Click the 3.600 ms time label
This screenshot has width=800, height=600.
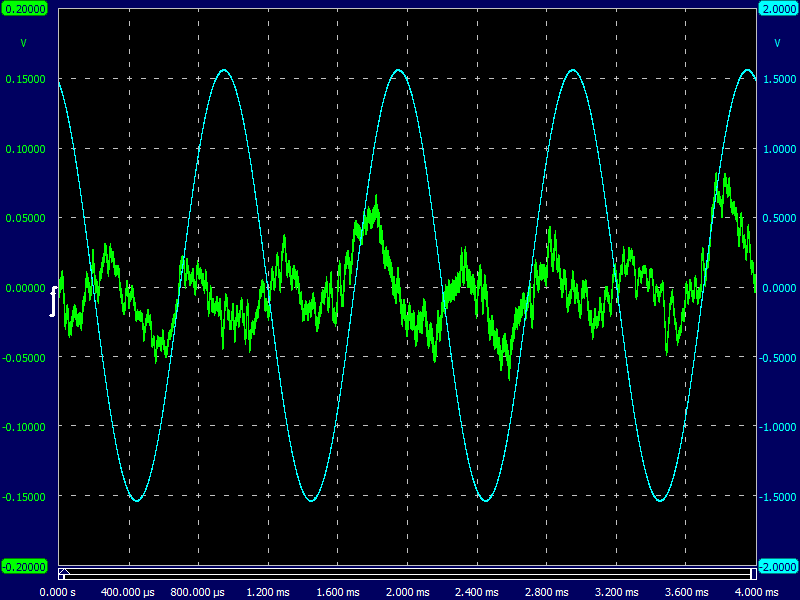pos(686,592)
